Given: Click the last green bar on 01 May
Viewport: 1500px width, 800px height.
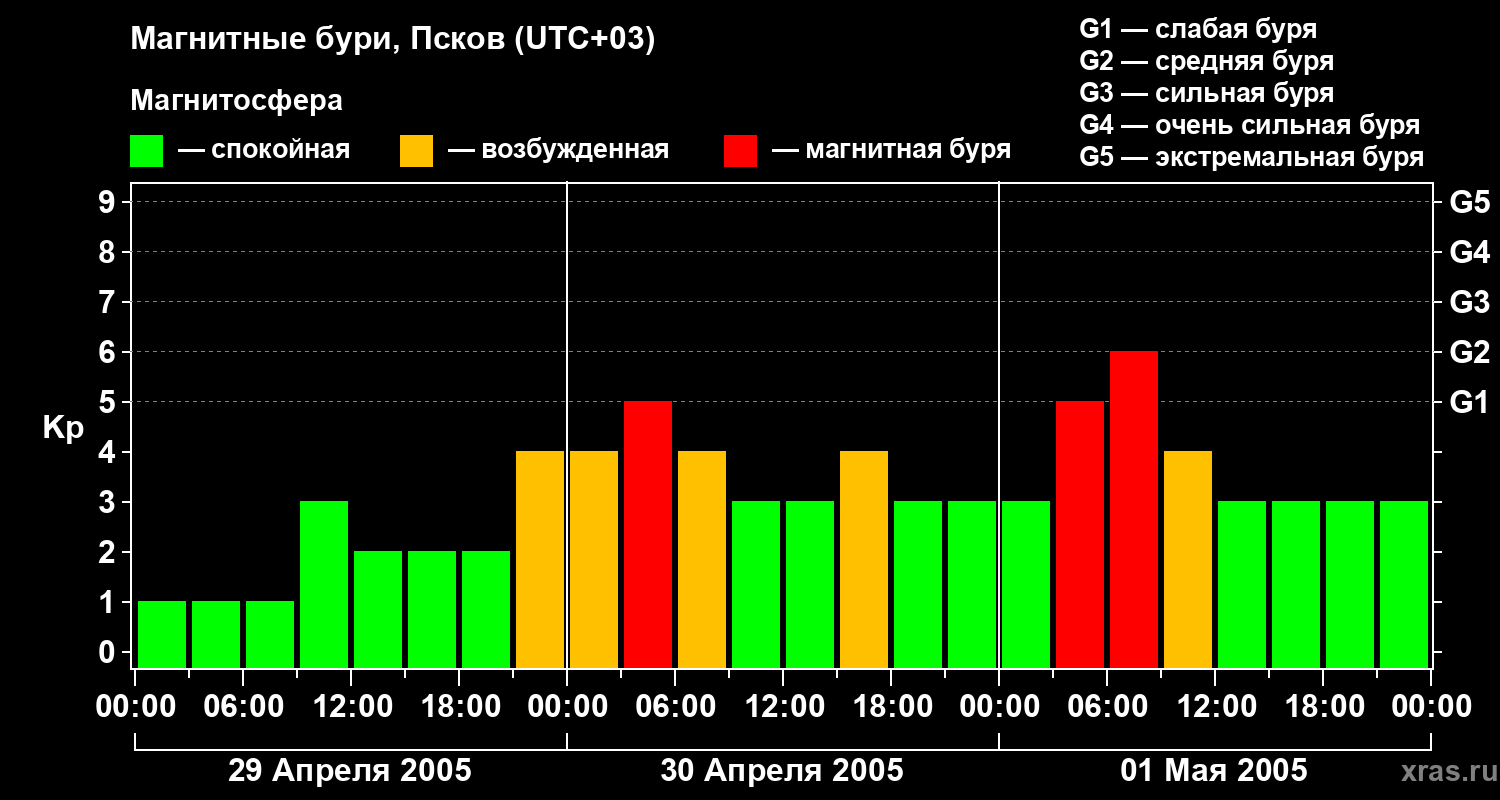Looking at the screenshot, I should pyautogui.click(x=1404, y=584).
